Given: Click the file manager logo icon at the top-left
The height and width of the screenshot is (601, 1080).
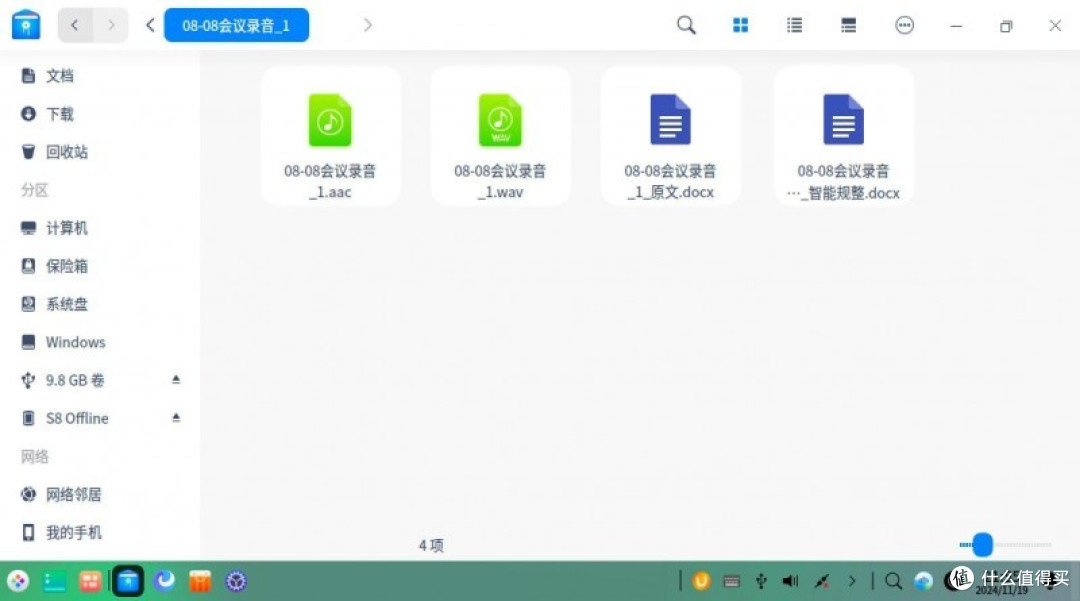Looking at the screenshot, I should [x=26, y=25].
